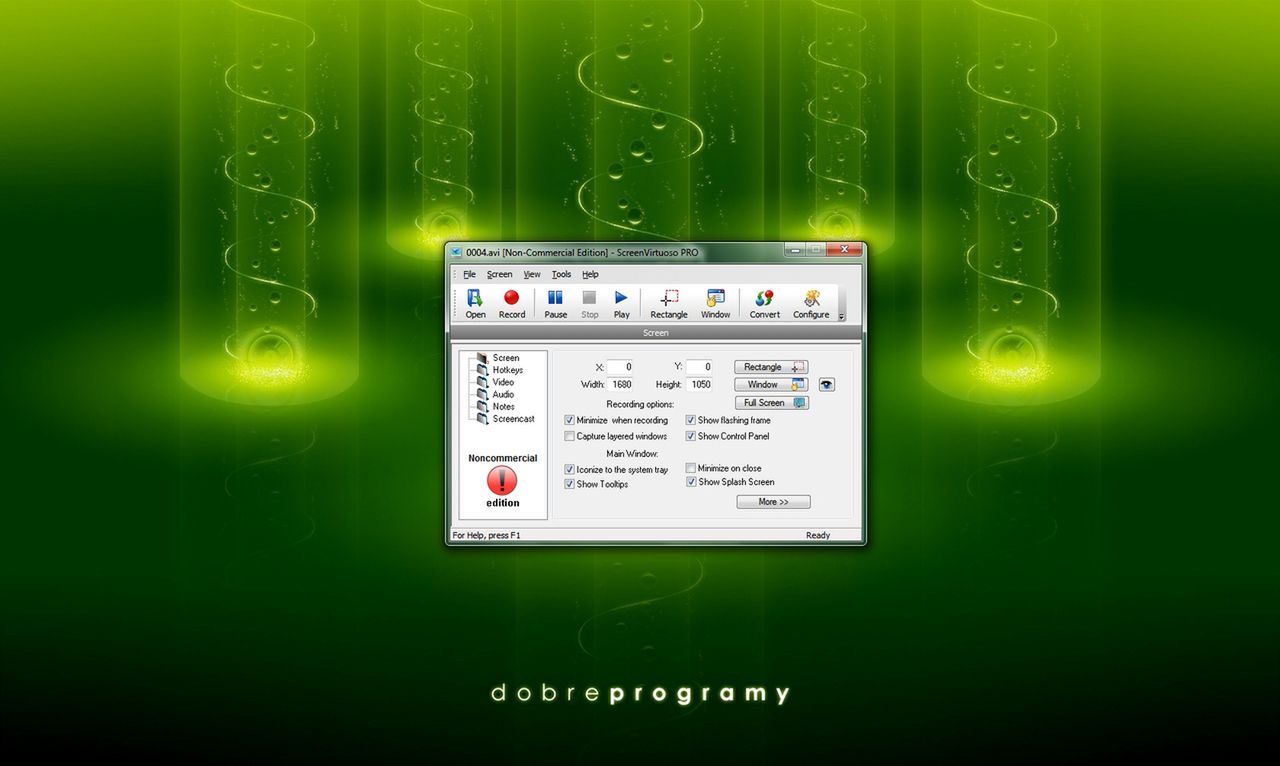Screen dimensions: 1280x766
Task: Start capturing with the red Record icon
Action: (512, 303)
